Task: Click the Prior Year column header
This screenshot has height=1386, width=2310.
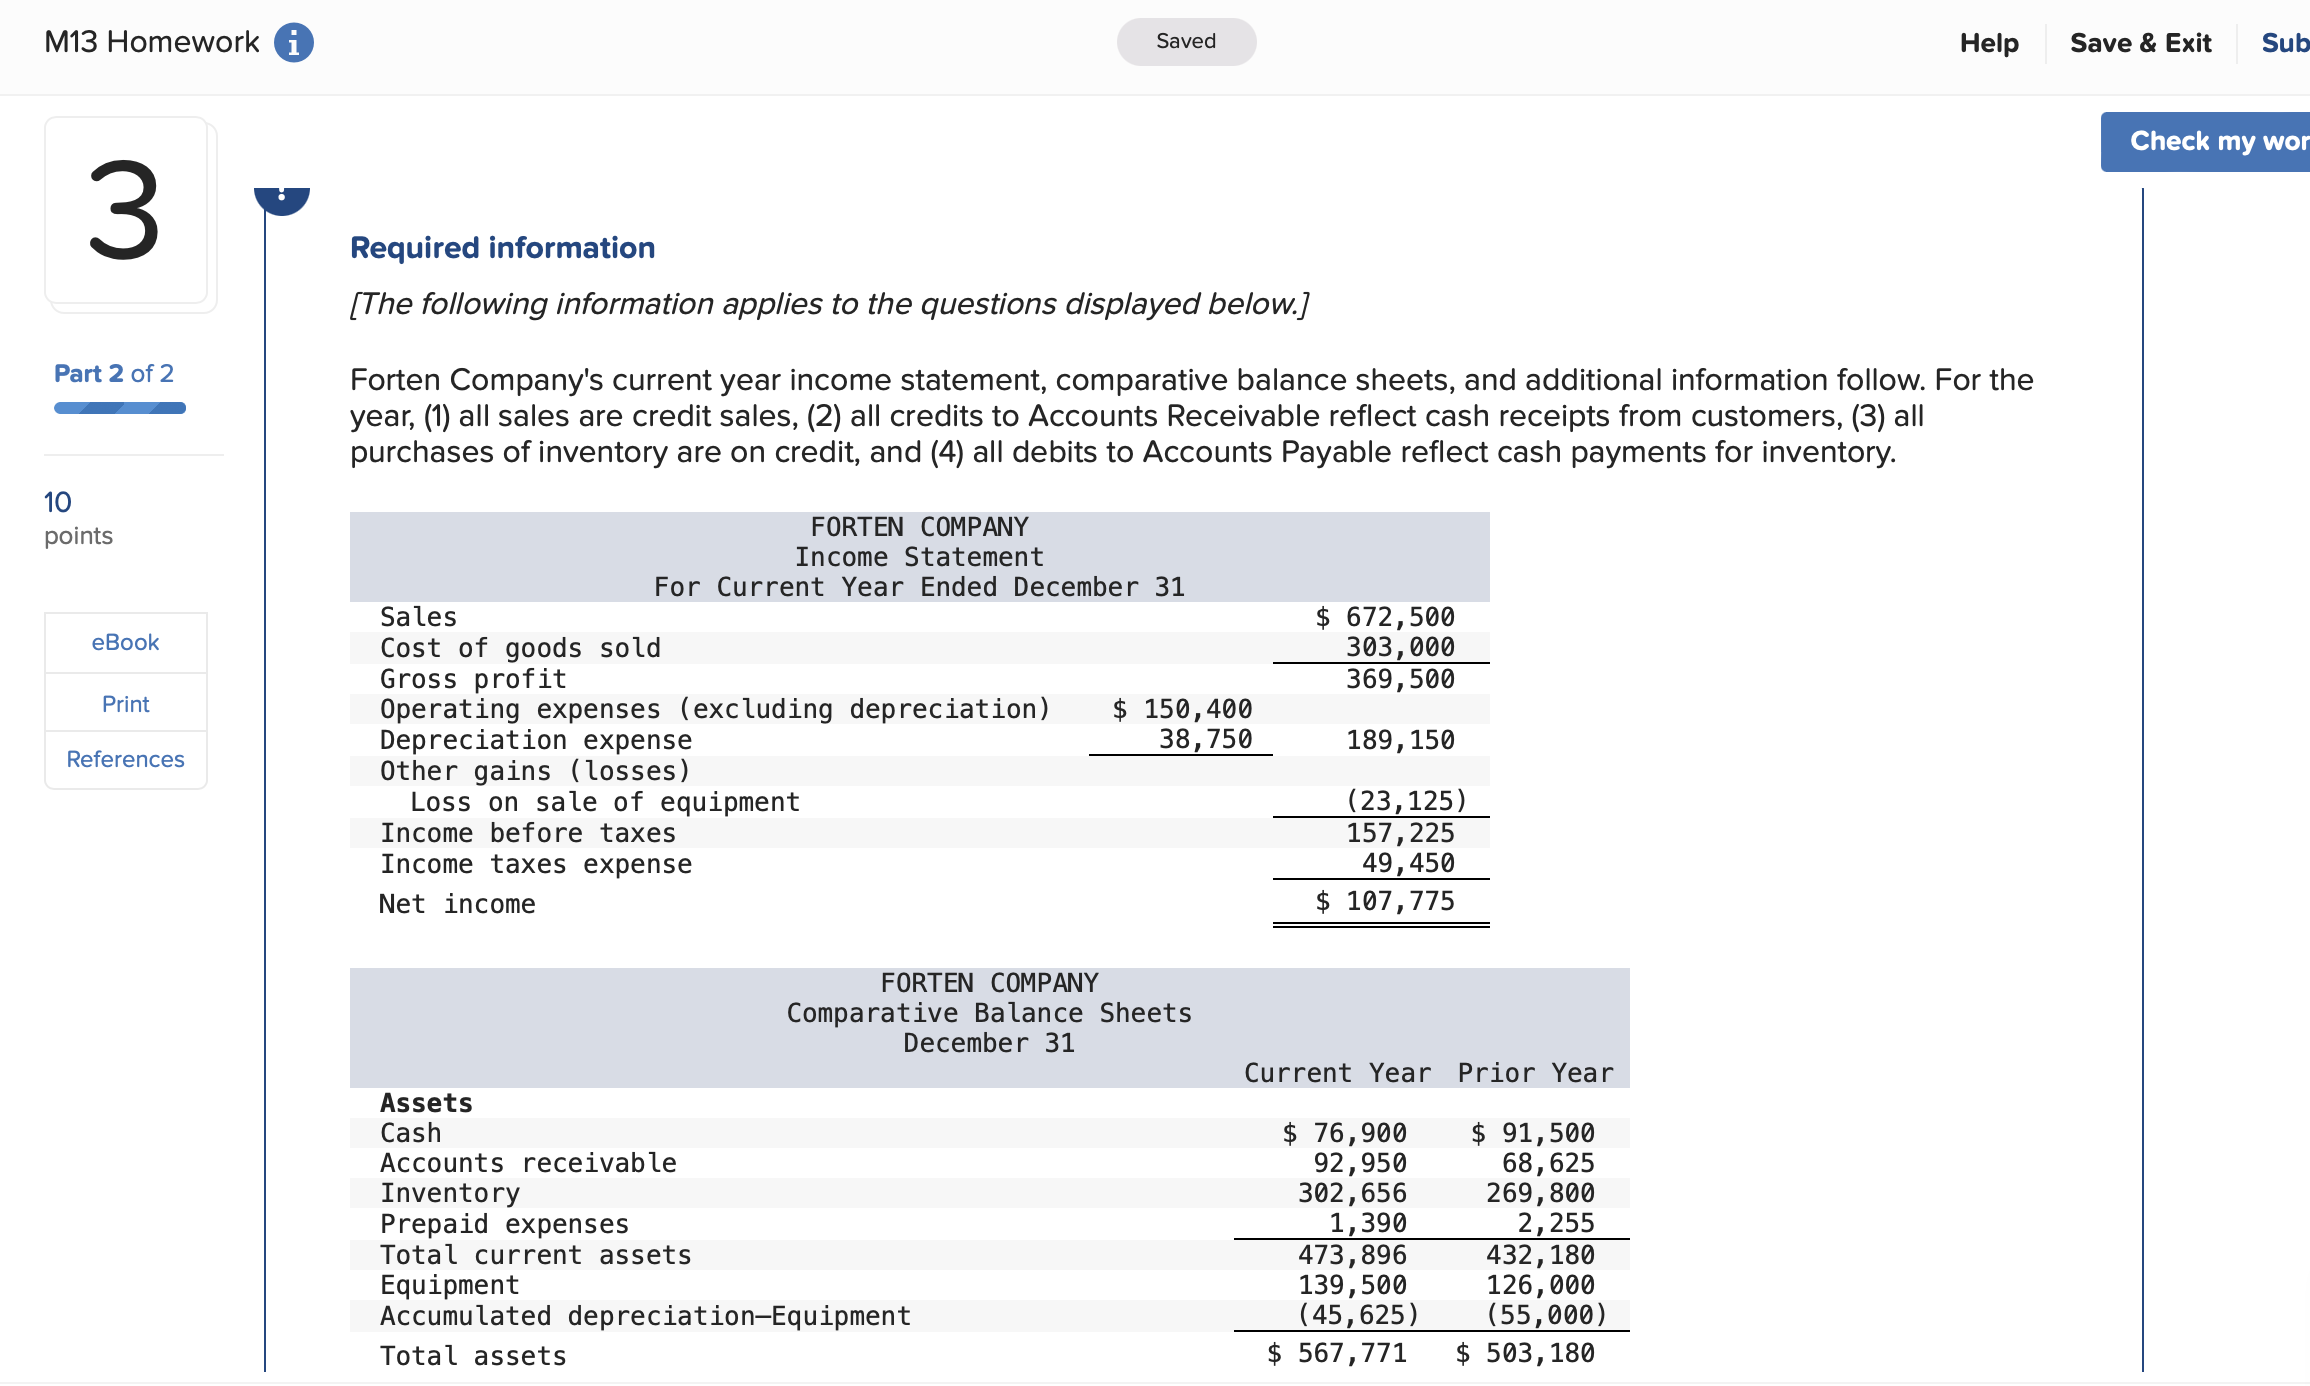Action: pos(1535,1073)
